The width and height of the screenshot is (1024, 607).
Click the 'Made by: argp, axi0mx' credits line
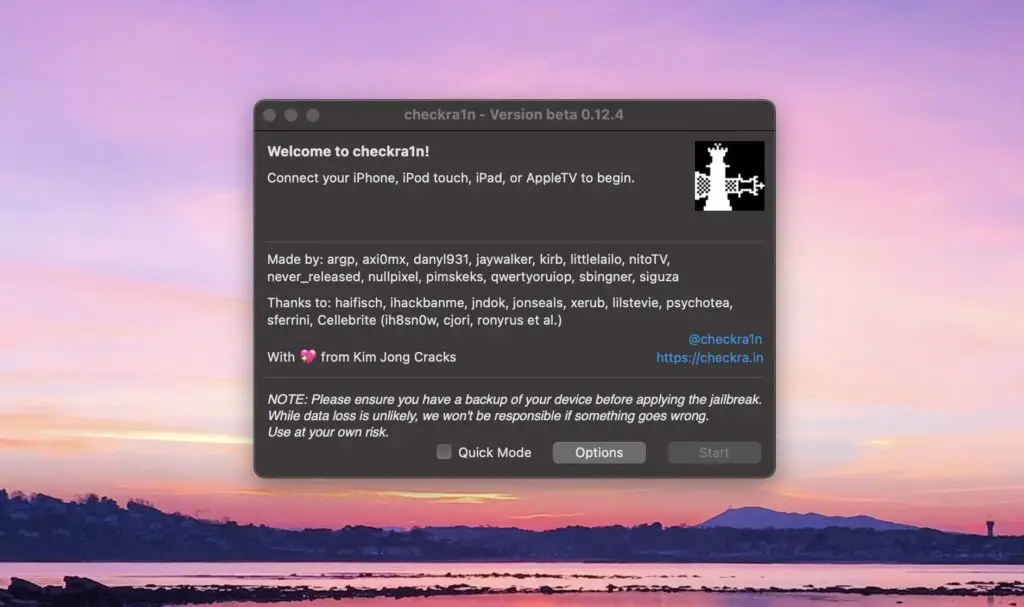pyautogui.click(x=469, y=259)
